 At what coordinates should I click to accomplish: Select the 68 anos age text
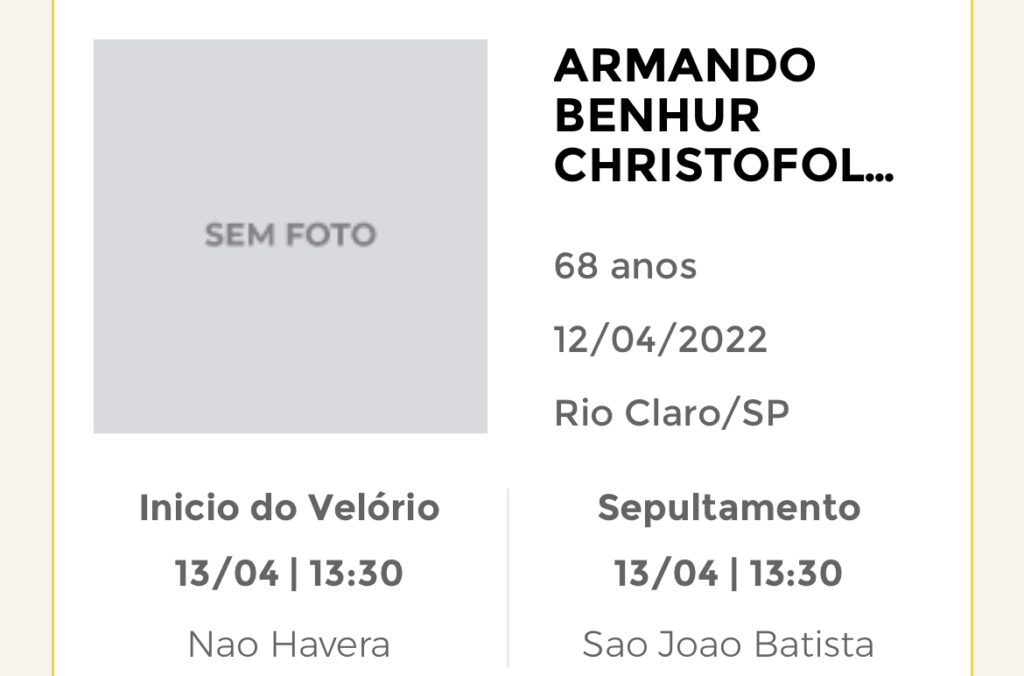[x=625, y=266]
